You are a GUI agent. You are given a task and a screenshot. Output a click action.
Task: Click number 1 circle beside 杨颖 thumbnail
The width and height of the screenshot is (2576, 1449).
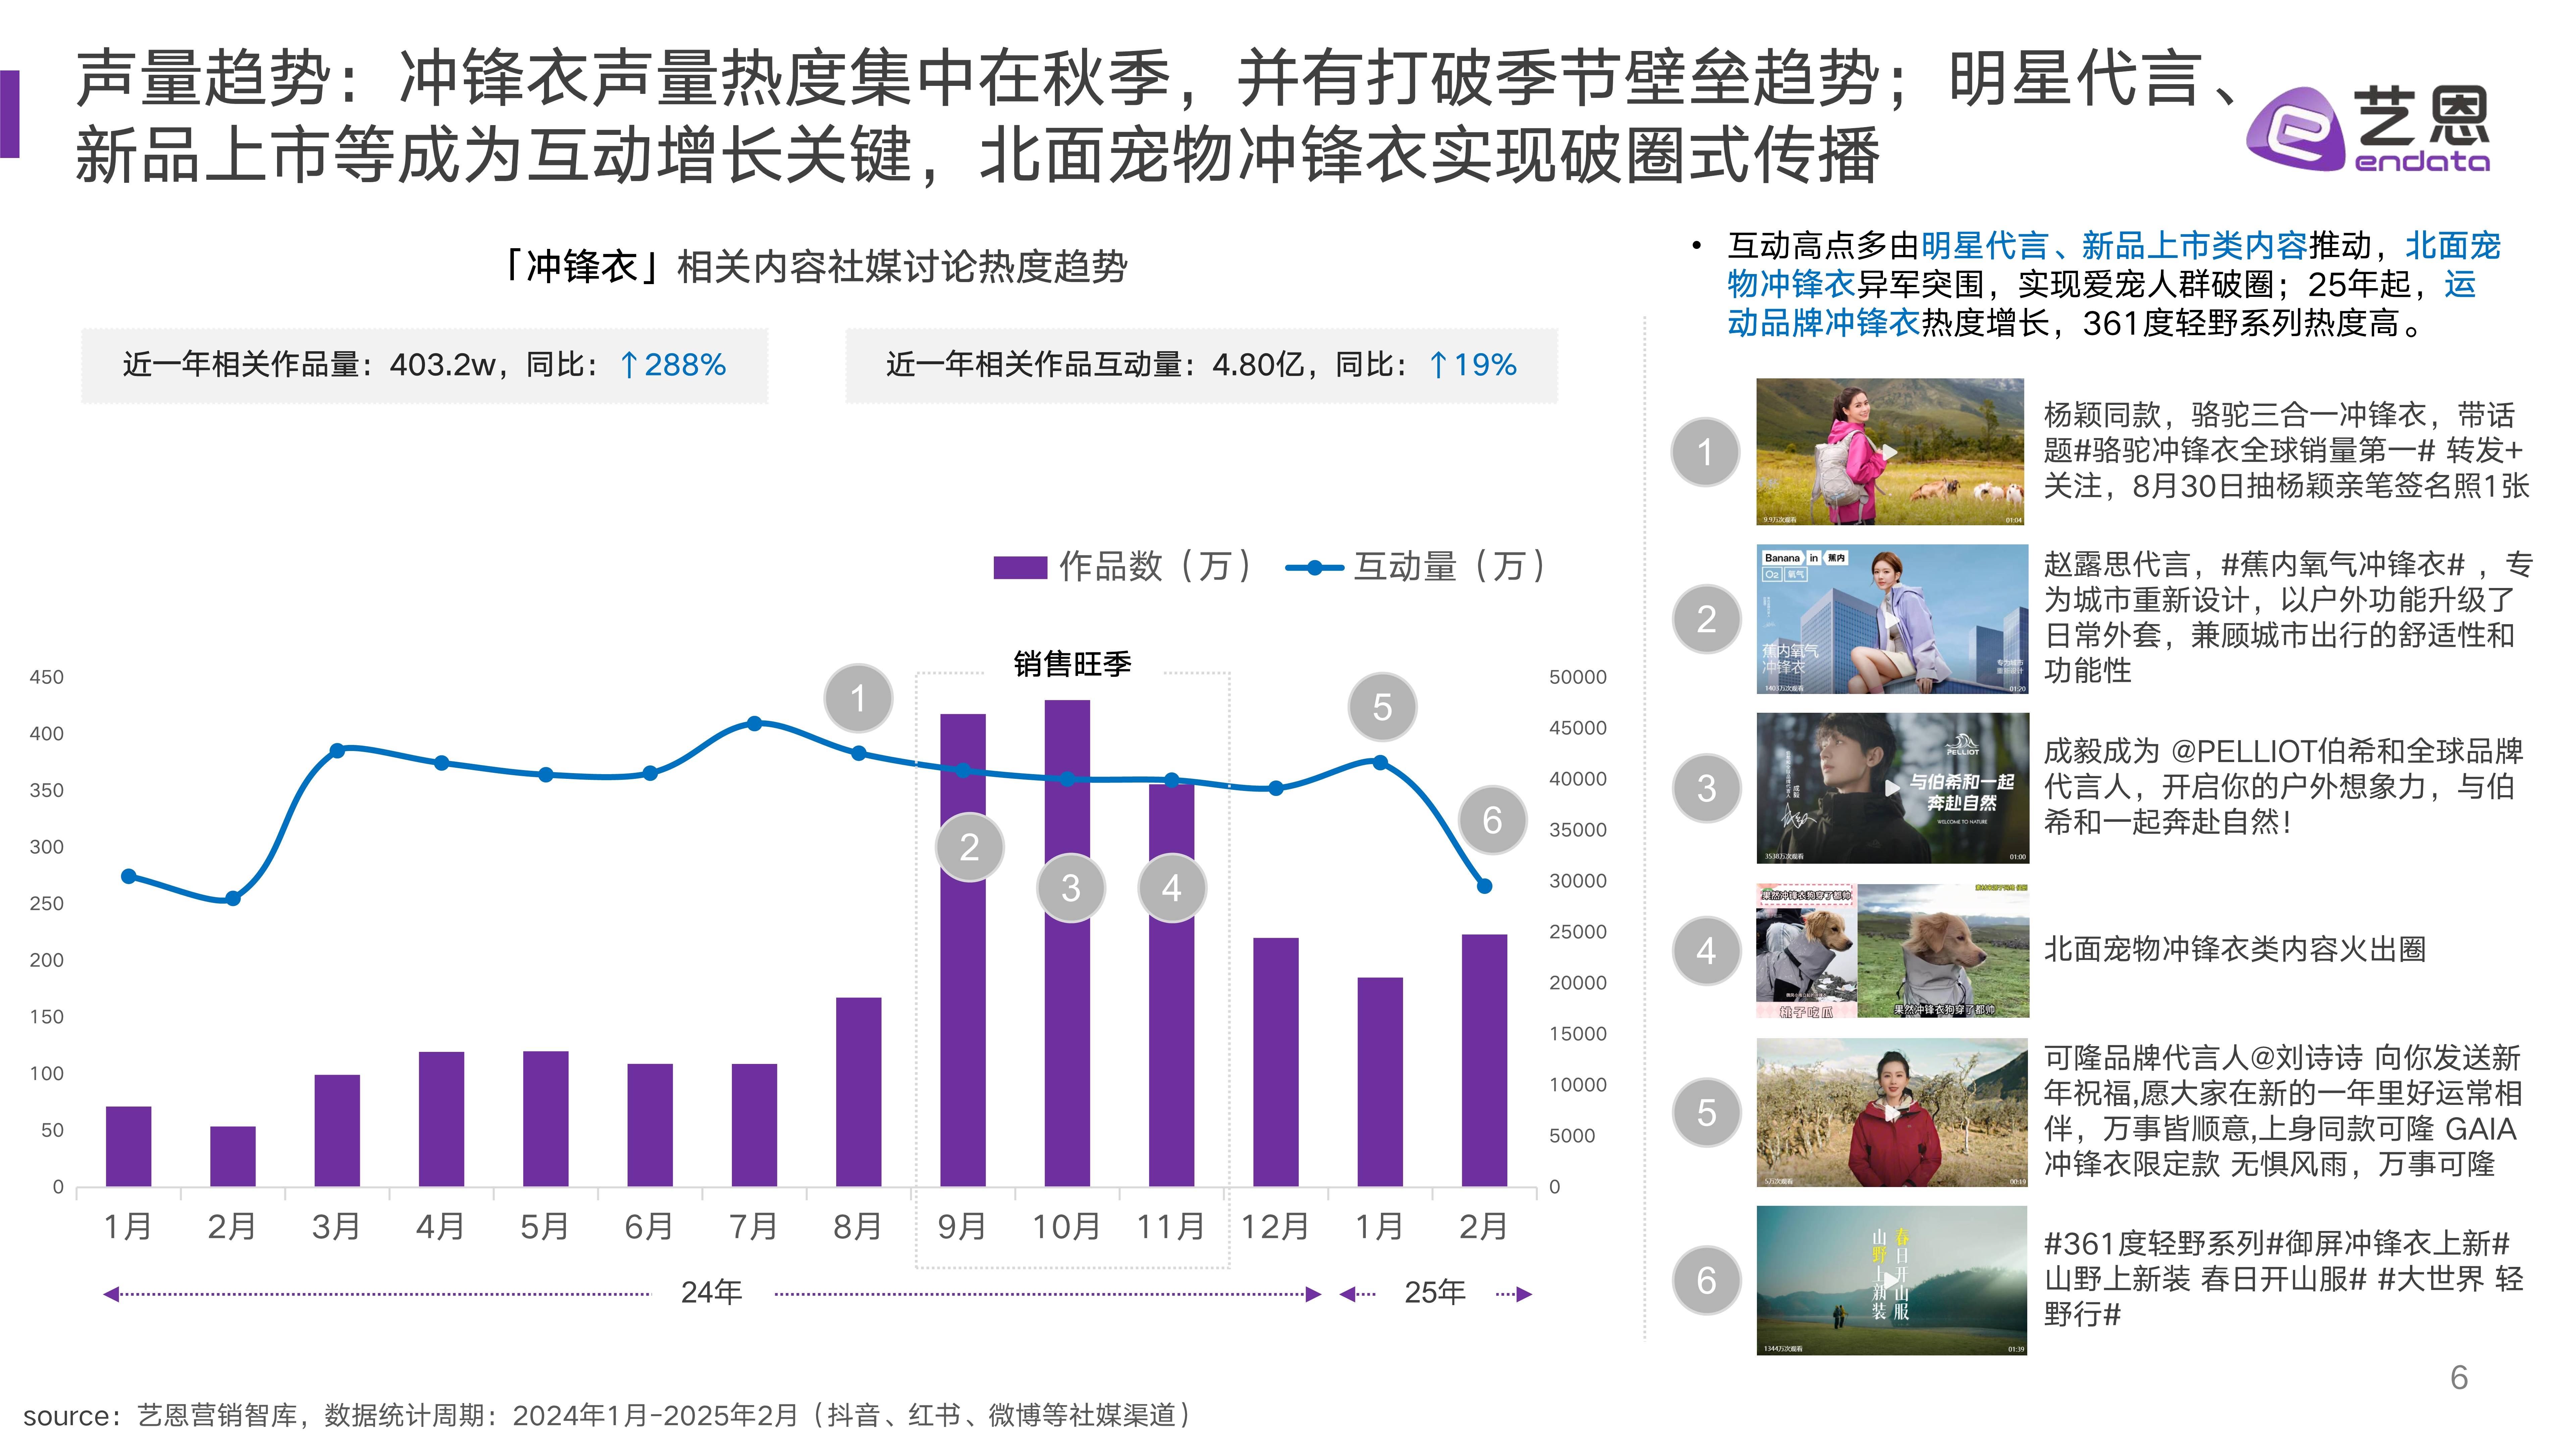1705,452
